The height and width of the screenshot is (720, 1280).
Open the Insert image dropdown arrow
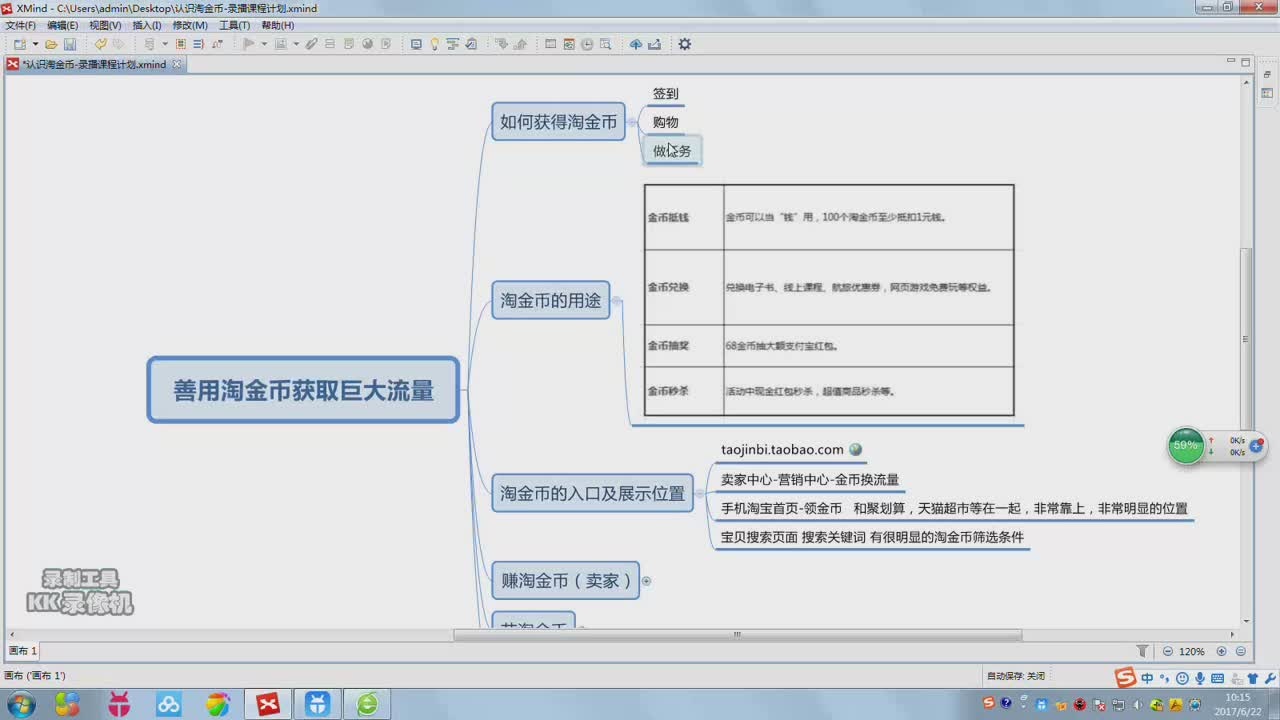pos(296,44)
